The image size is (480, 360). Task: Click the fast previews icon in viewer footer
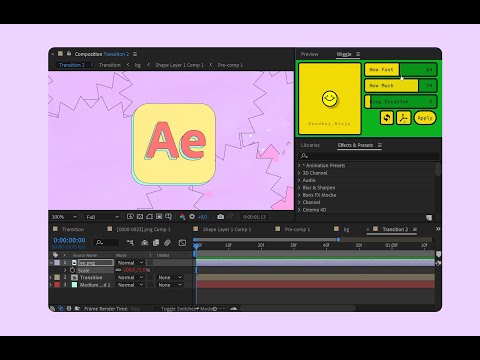coord(130,217)
